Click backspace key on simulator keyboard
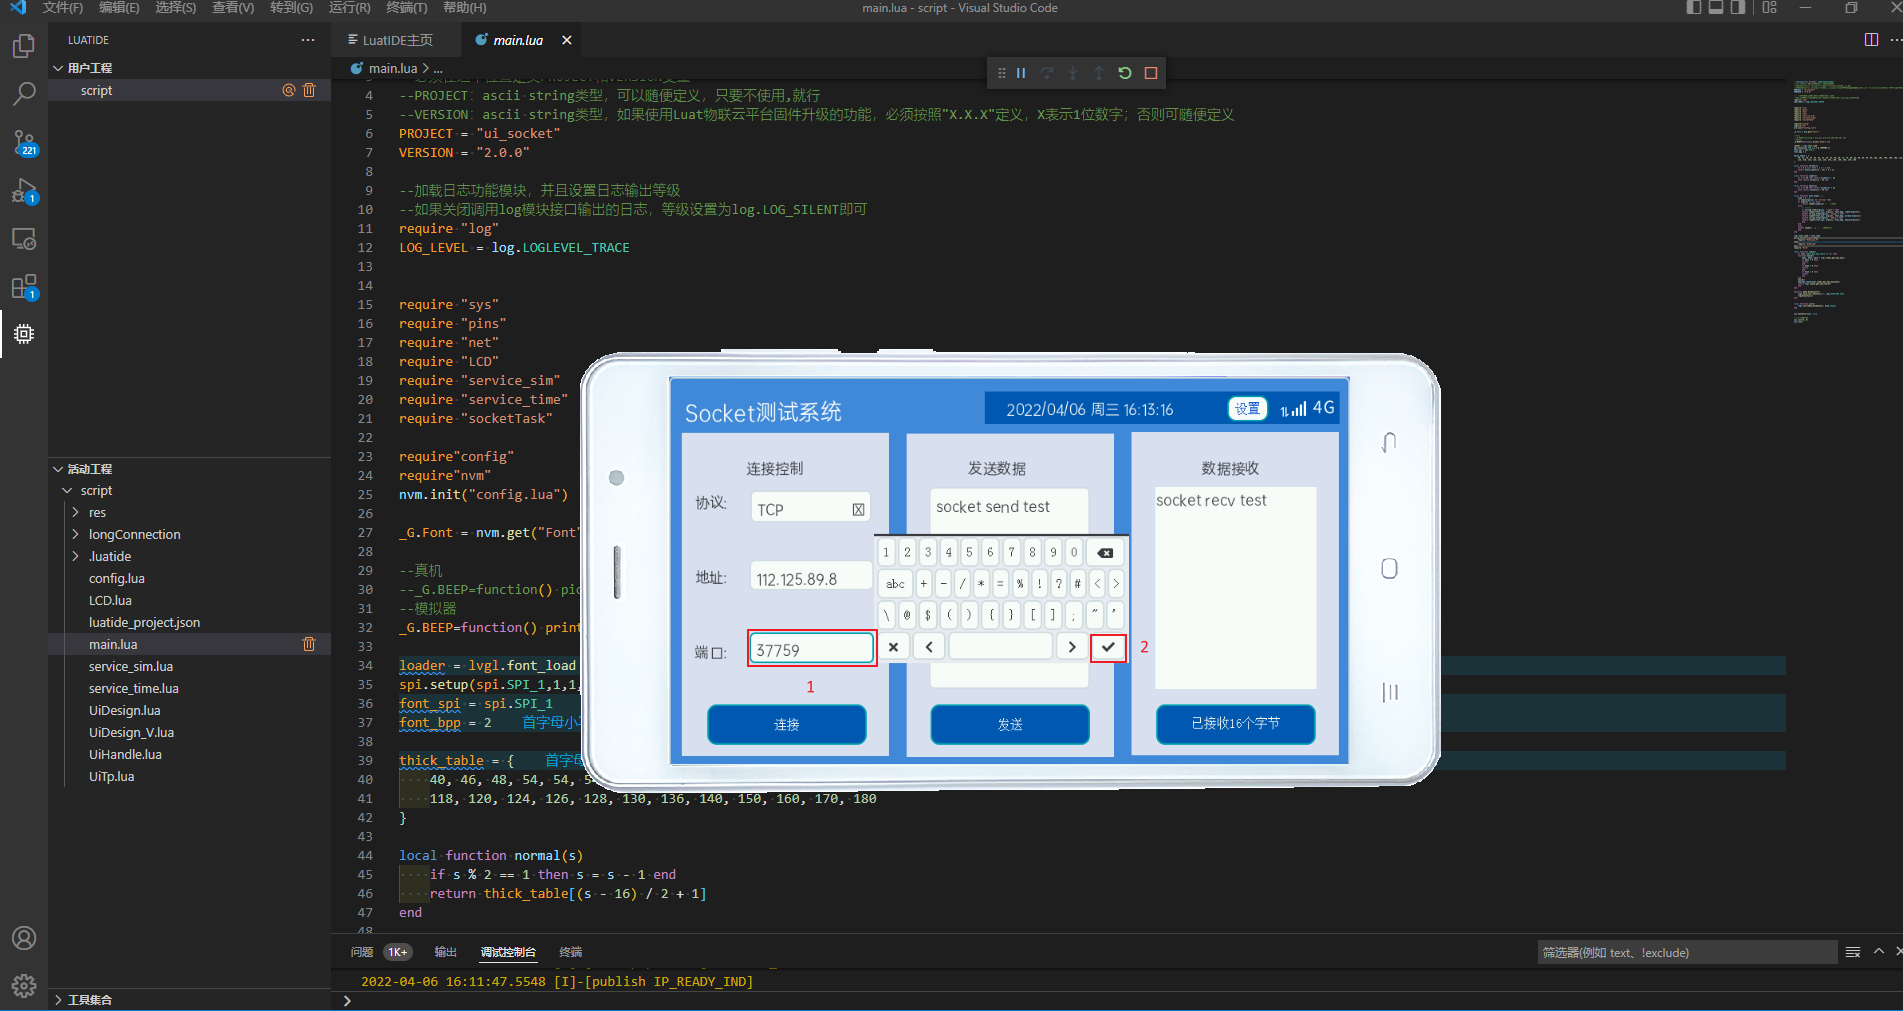The height and width of the screenshot is (1011, 1903). click(1105, 552)
